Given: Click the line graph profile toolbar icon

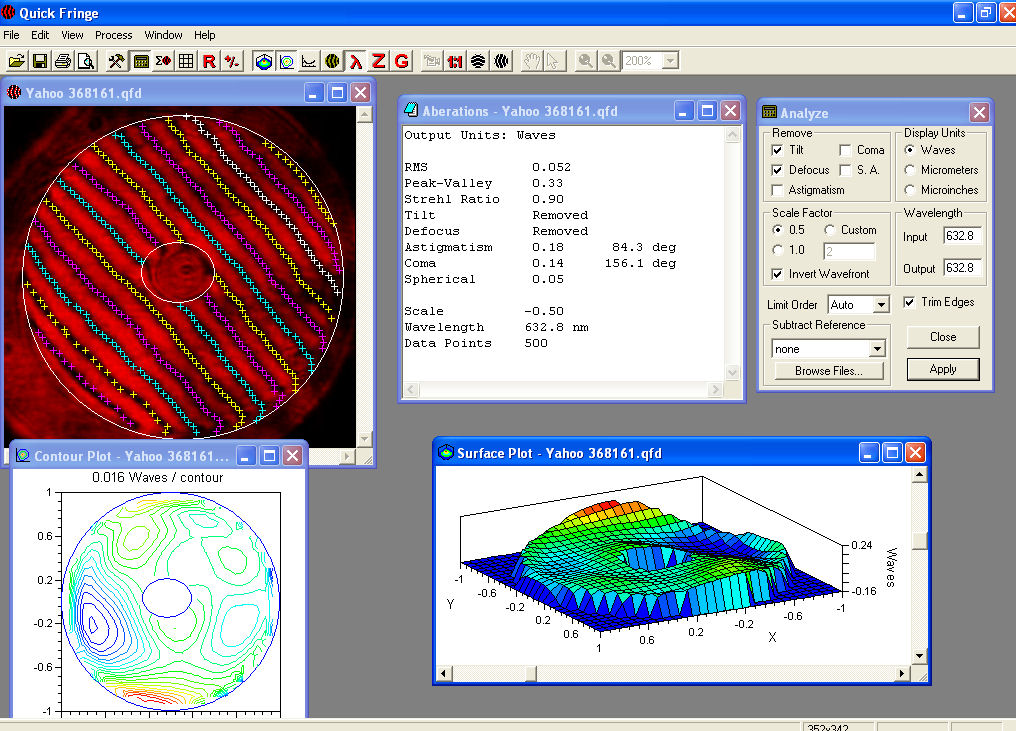Looking at the screenshot, I should click(x=309, y=61).
